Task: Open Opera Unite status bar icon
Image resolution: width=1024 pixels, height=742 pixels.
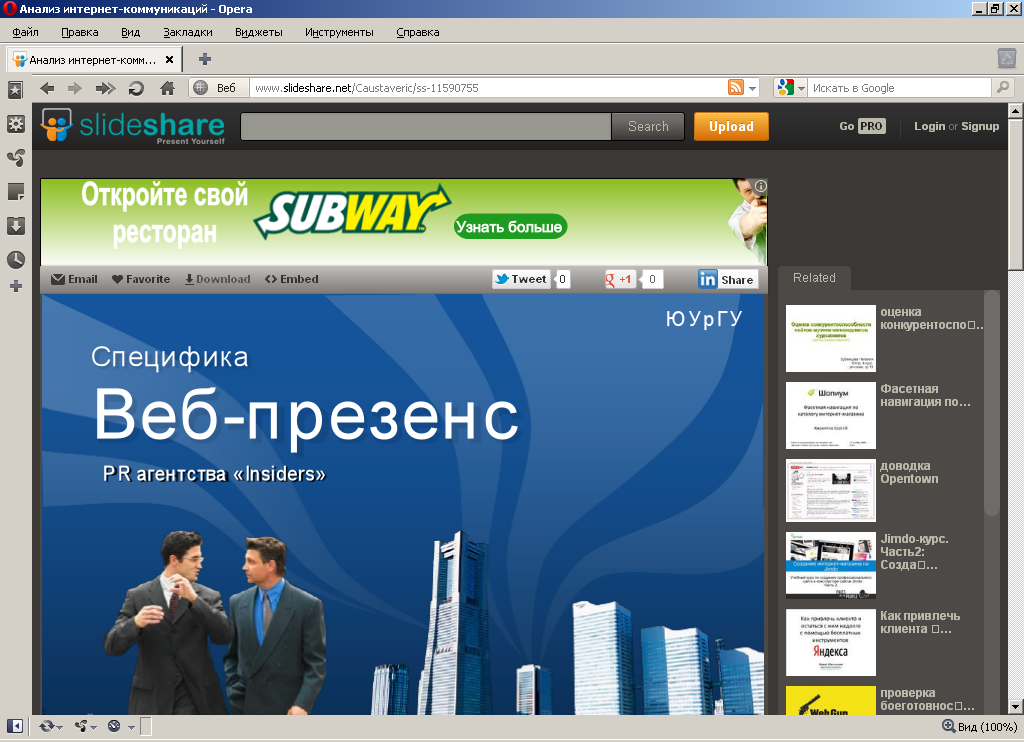Action: pos(82,726)
